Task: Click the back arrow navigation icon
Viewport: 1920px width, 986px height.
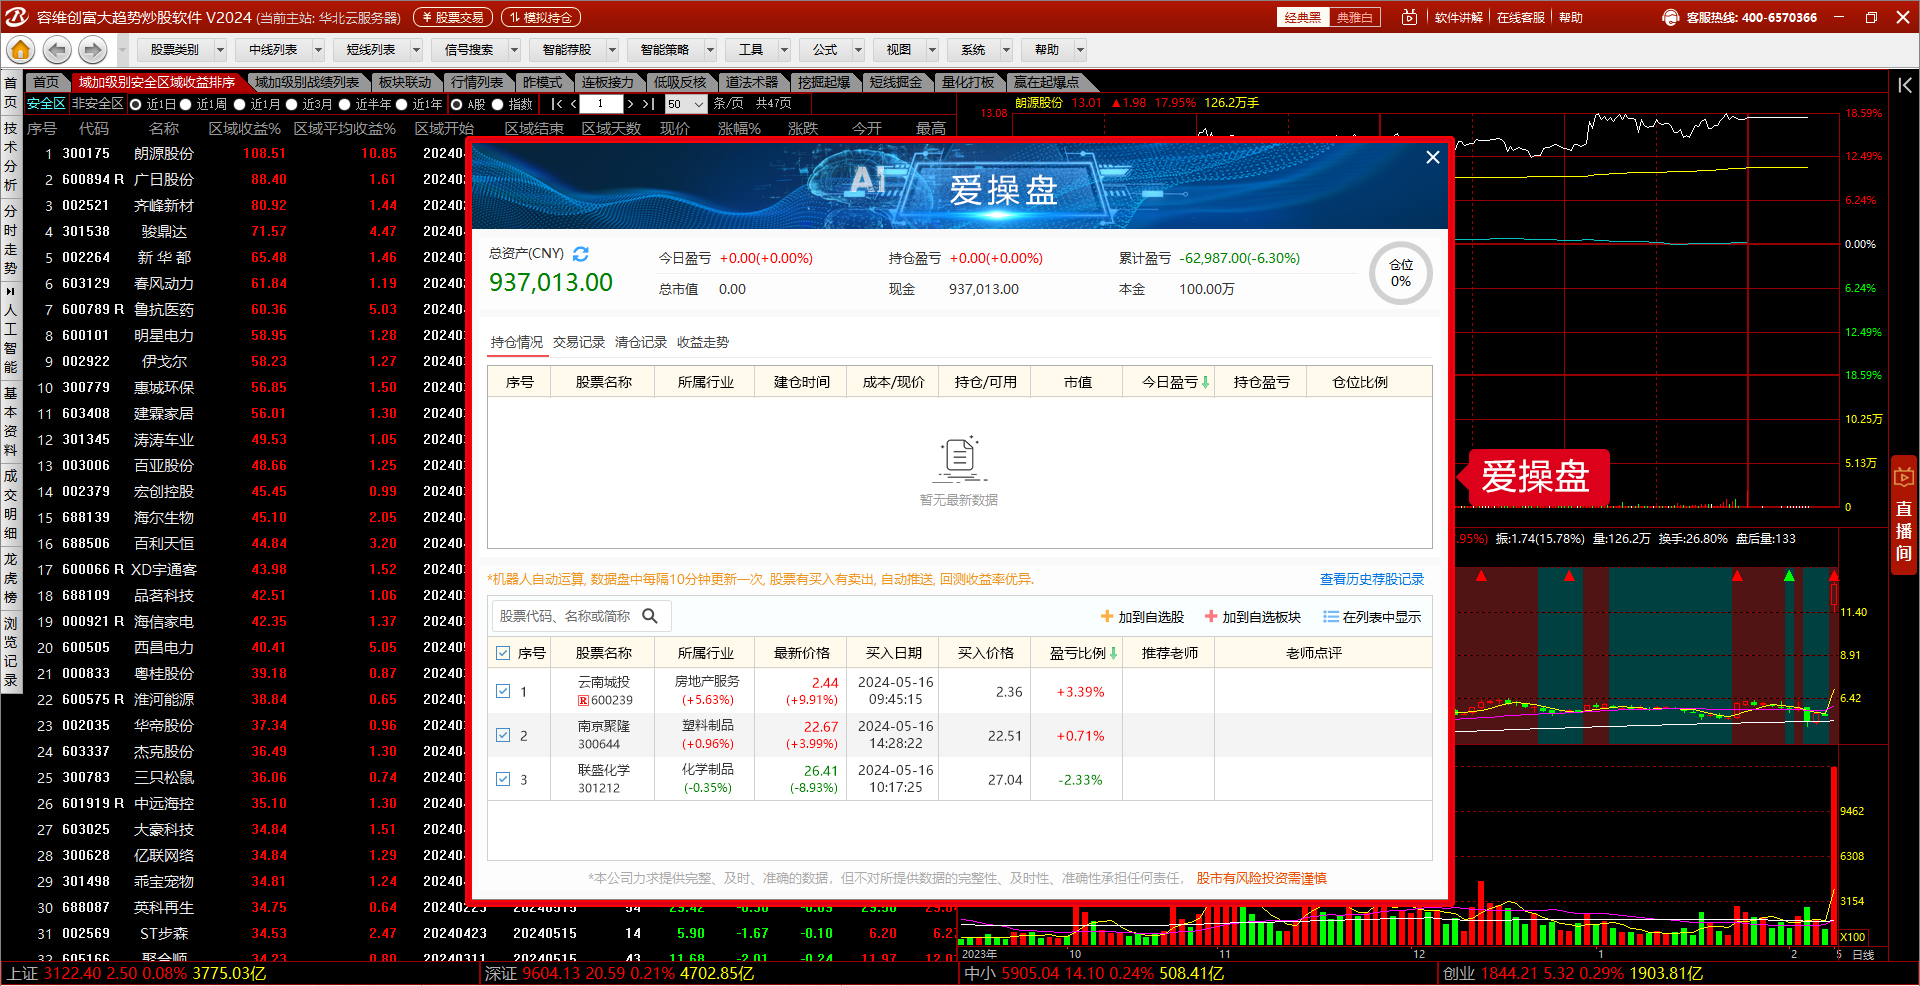Action: [x=57, y=50]
